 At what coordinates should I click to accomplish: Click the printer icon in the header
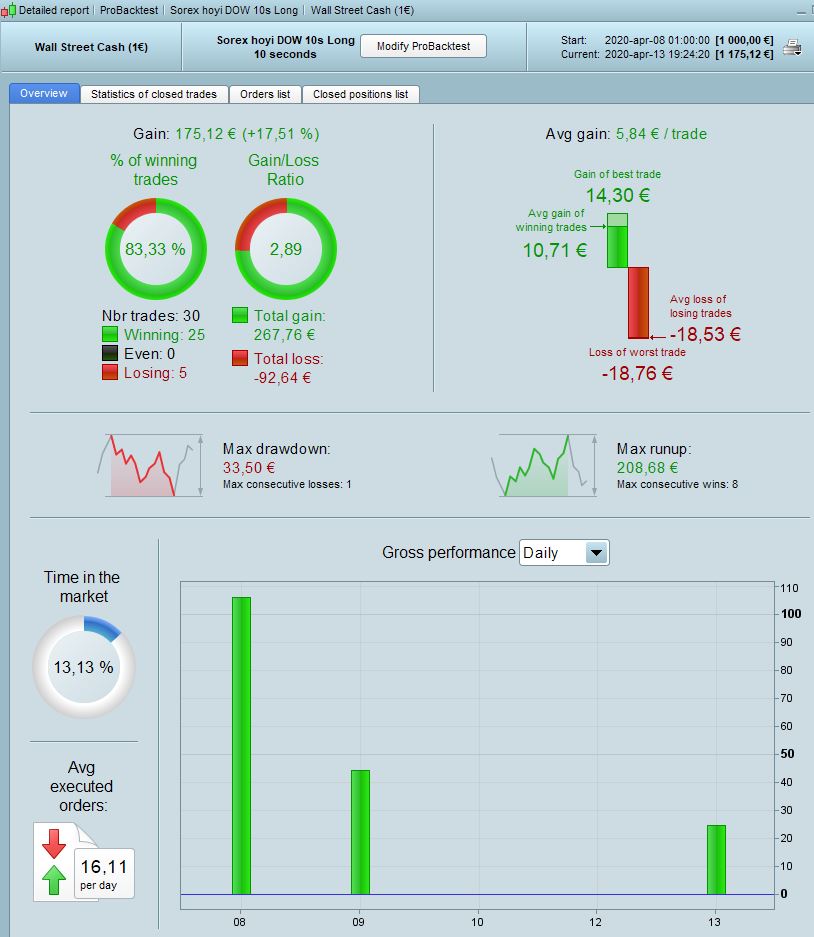tap(792, 47)
